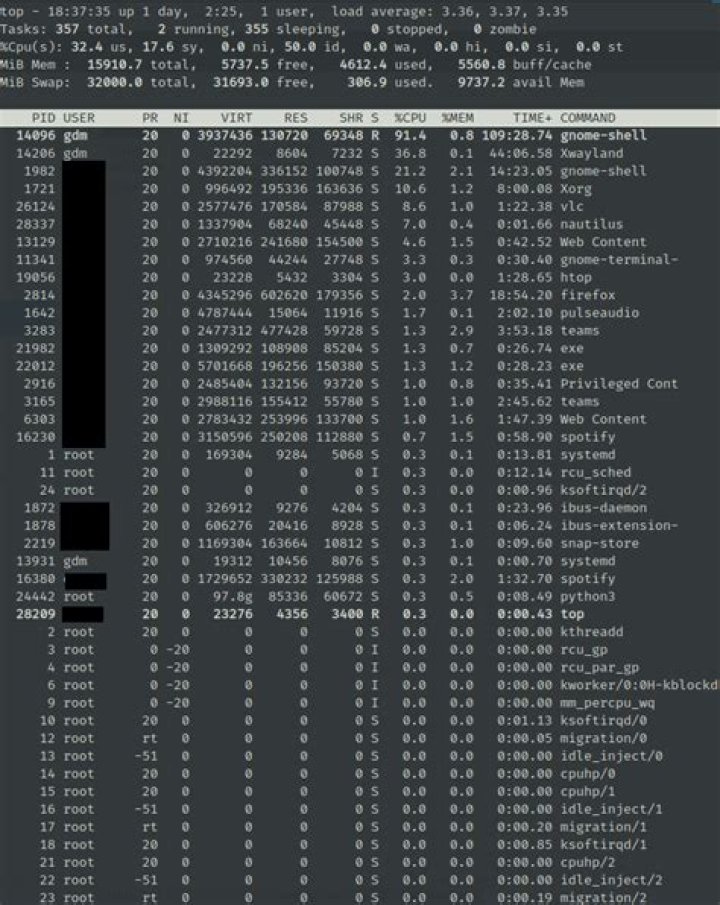Click the USER column header

[x=79, y=118]
